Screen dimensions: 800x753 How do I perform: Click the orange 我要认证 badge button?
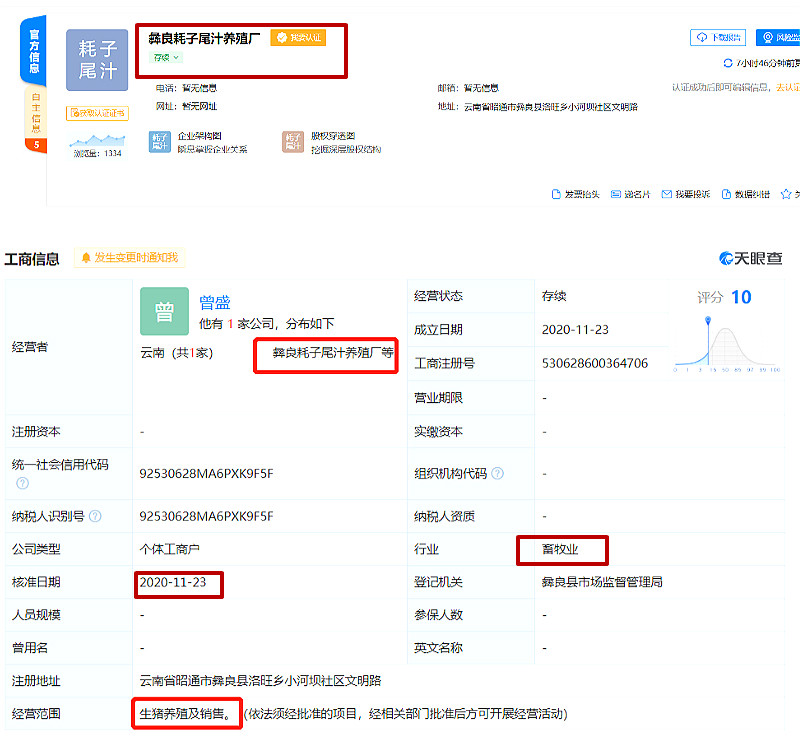tap(298, 38)
